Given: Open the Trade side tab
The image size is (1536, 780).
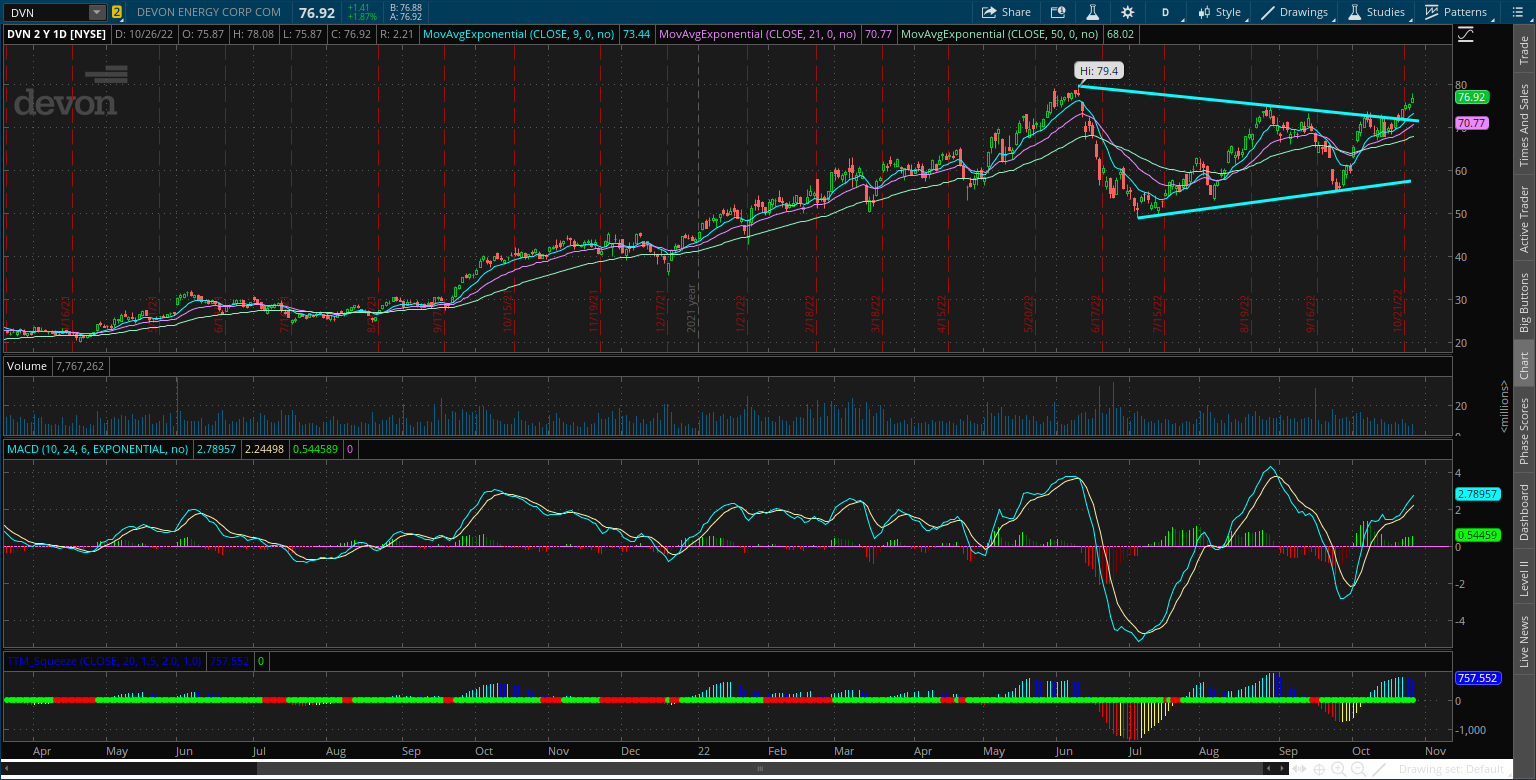Looking at the screenshot, I should [1524, 50].
